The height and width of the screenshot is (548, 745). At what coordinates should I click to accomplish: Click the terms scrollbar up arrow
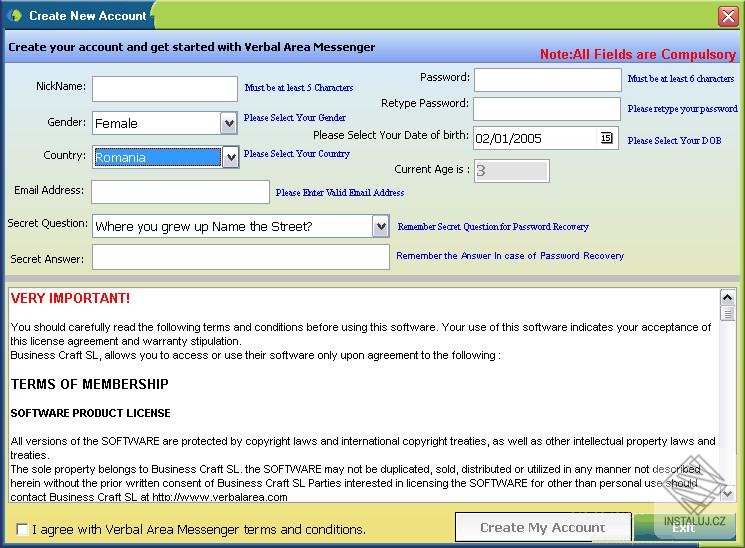727,298
